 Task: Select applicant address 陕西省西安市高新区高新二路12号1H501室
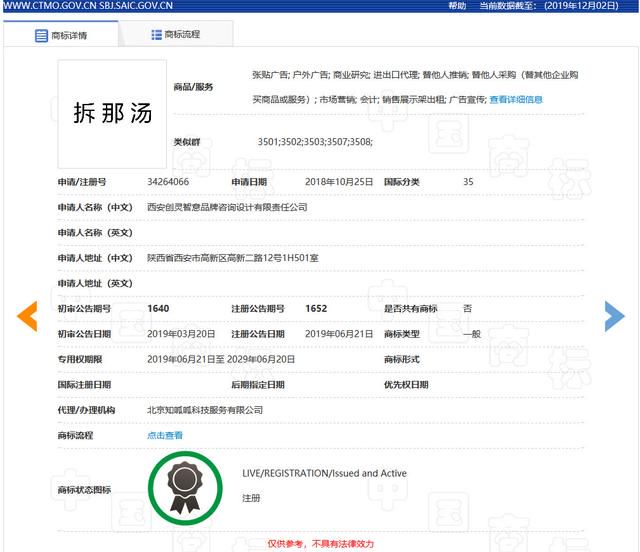click(x=233, y=258)
